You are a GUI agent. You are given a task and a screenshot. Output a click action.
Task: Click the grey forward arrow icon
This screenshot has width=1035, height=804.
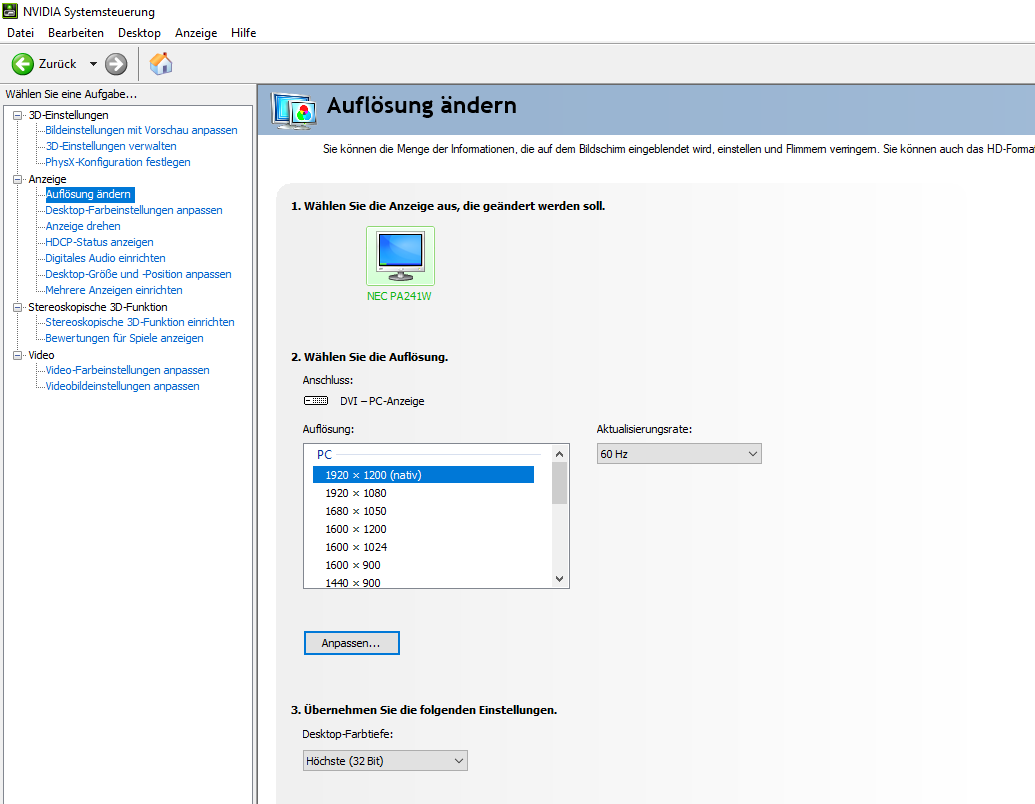(116, 64)
